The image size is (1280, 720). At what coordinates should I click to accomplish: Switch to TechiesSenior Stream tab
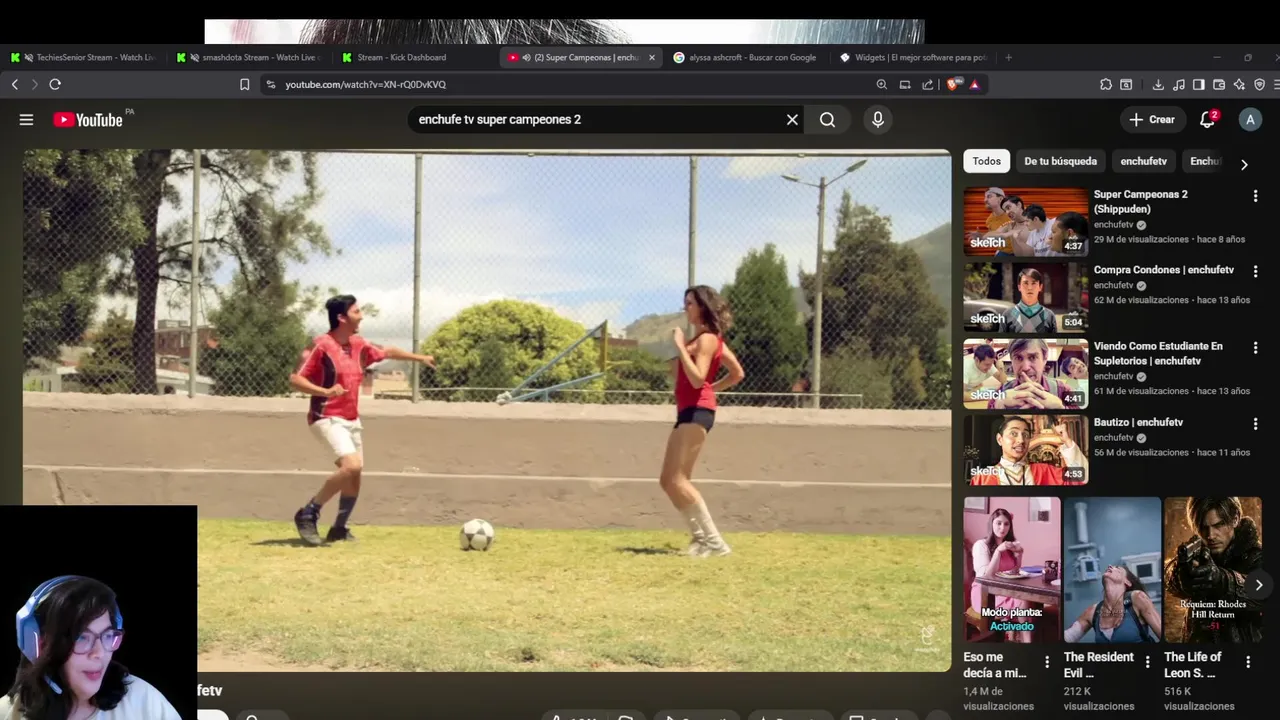click(85, 58)
